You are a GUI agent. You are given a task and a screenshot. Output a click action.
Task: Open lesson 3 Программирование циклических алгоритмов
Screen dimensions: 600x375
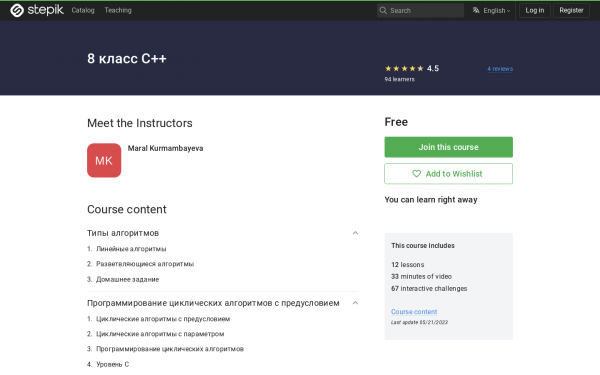point(170,349)
